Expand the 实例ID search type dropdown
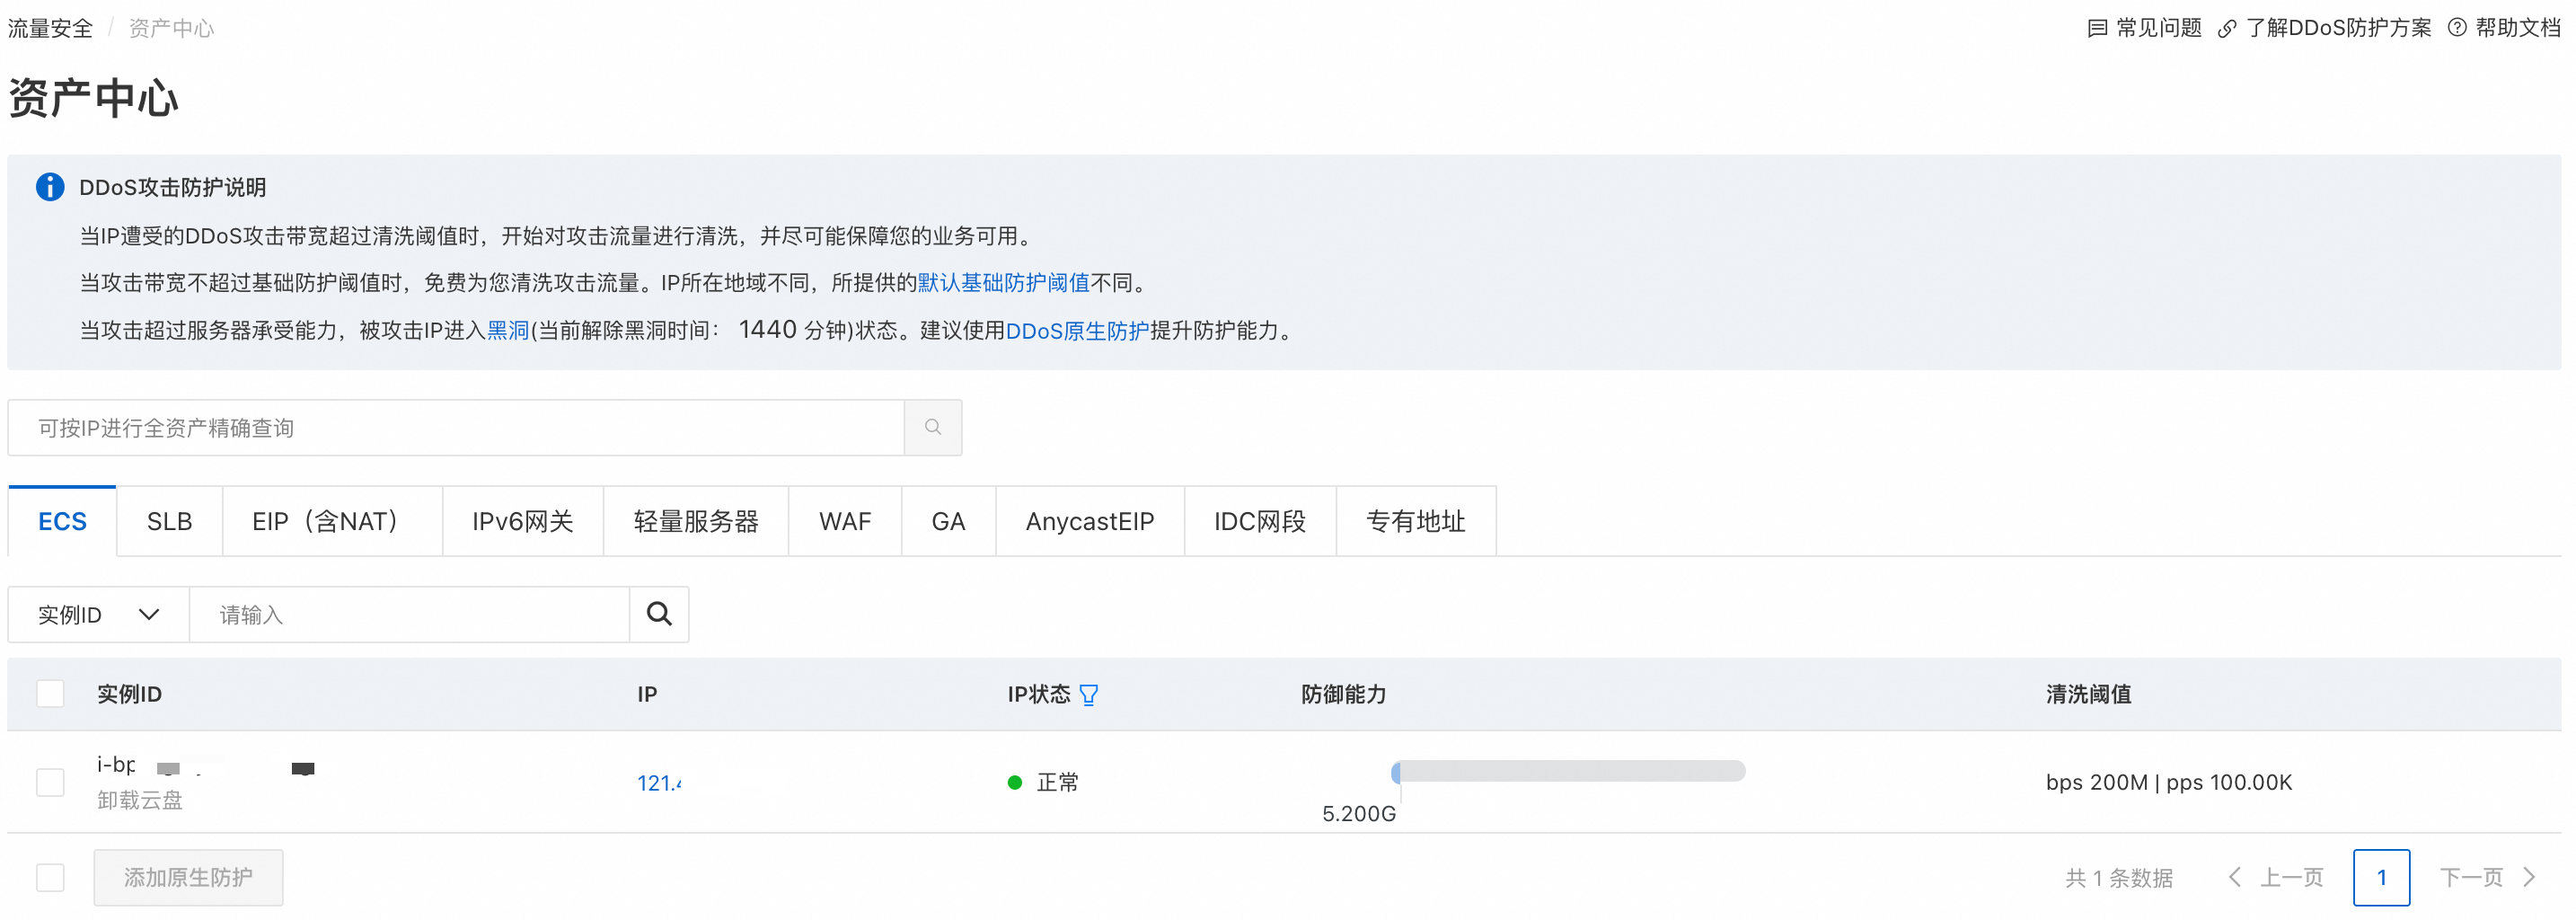Viewport: 2576px width, 920px height. tap(98, 614)
